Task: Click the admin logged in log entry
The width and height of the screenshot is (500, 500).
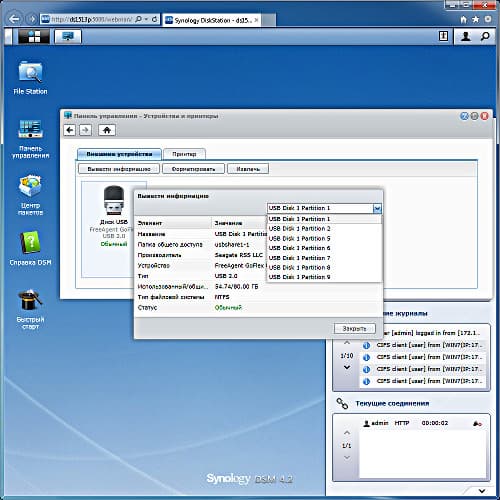Action: tap(432, 333)
